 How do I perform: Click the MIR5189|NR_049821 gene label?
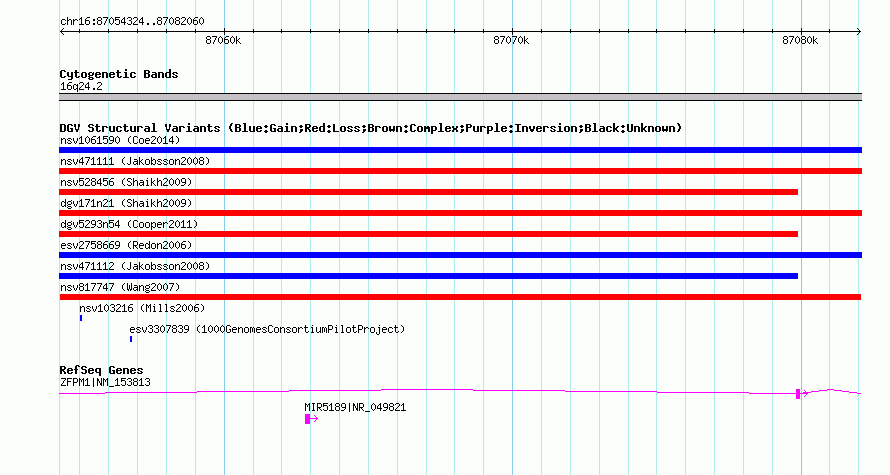point(355,407)
